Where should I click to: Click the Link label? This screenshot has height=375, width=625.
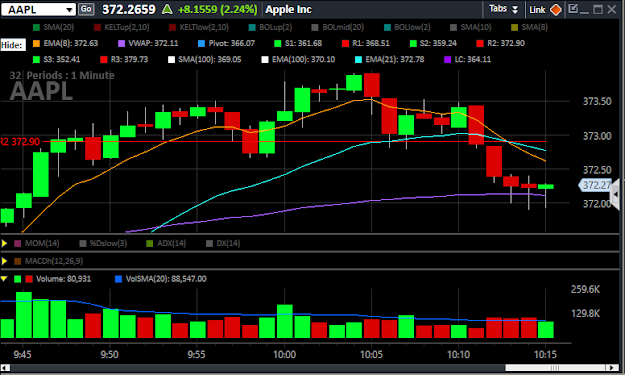pos(537,10)
